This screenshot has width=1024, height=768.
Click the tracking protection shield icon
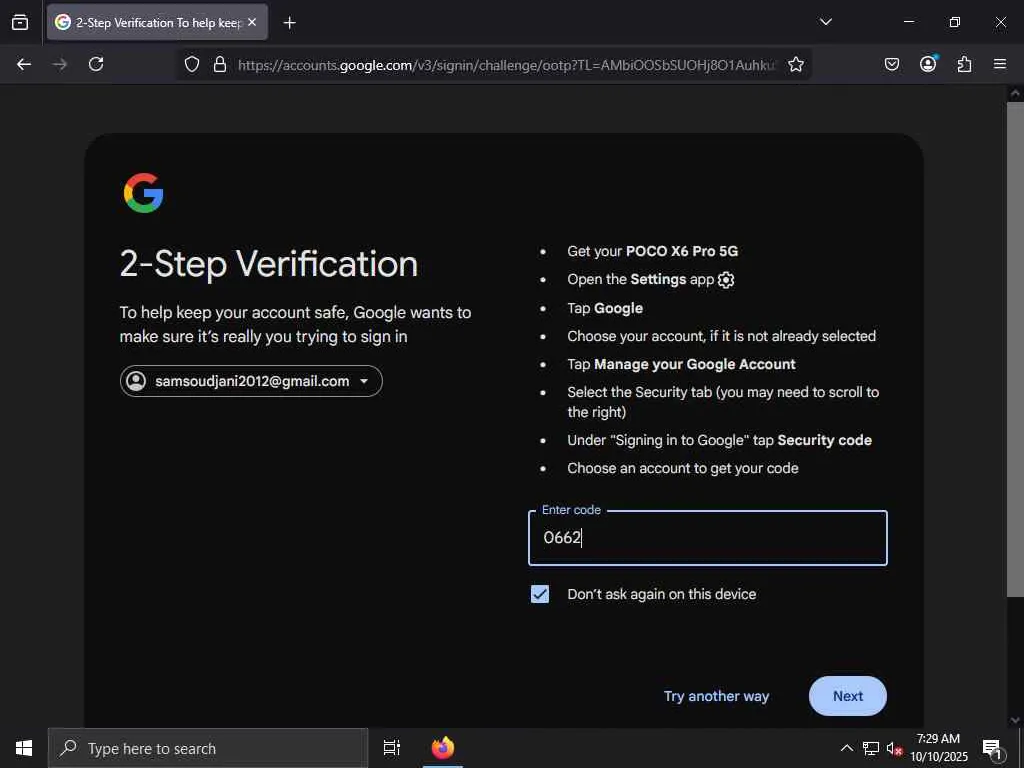click(x=192, y=64)
